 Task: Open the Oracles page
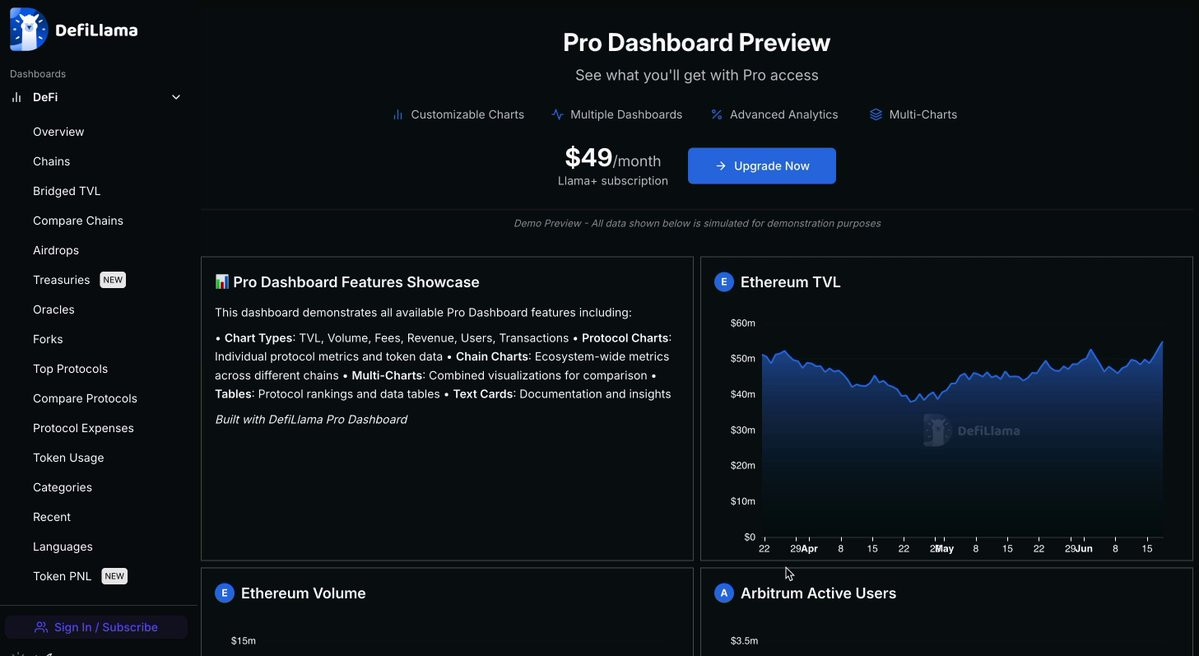pos(54,310)
